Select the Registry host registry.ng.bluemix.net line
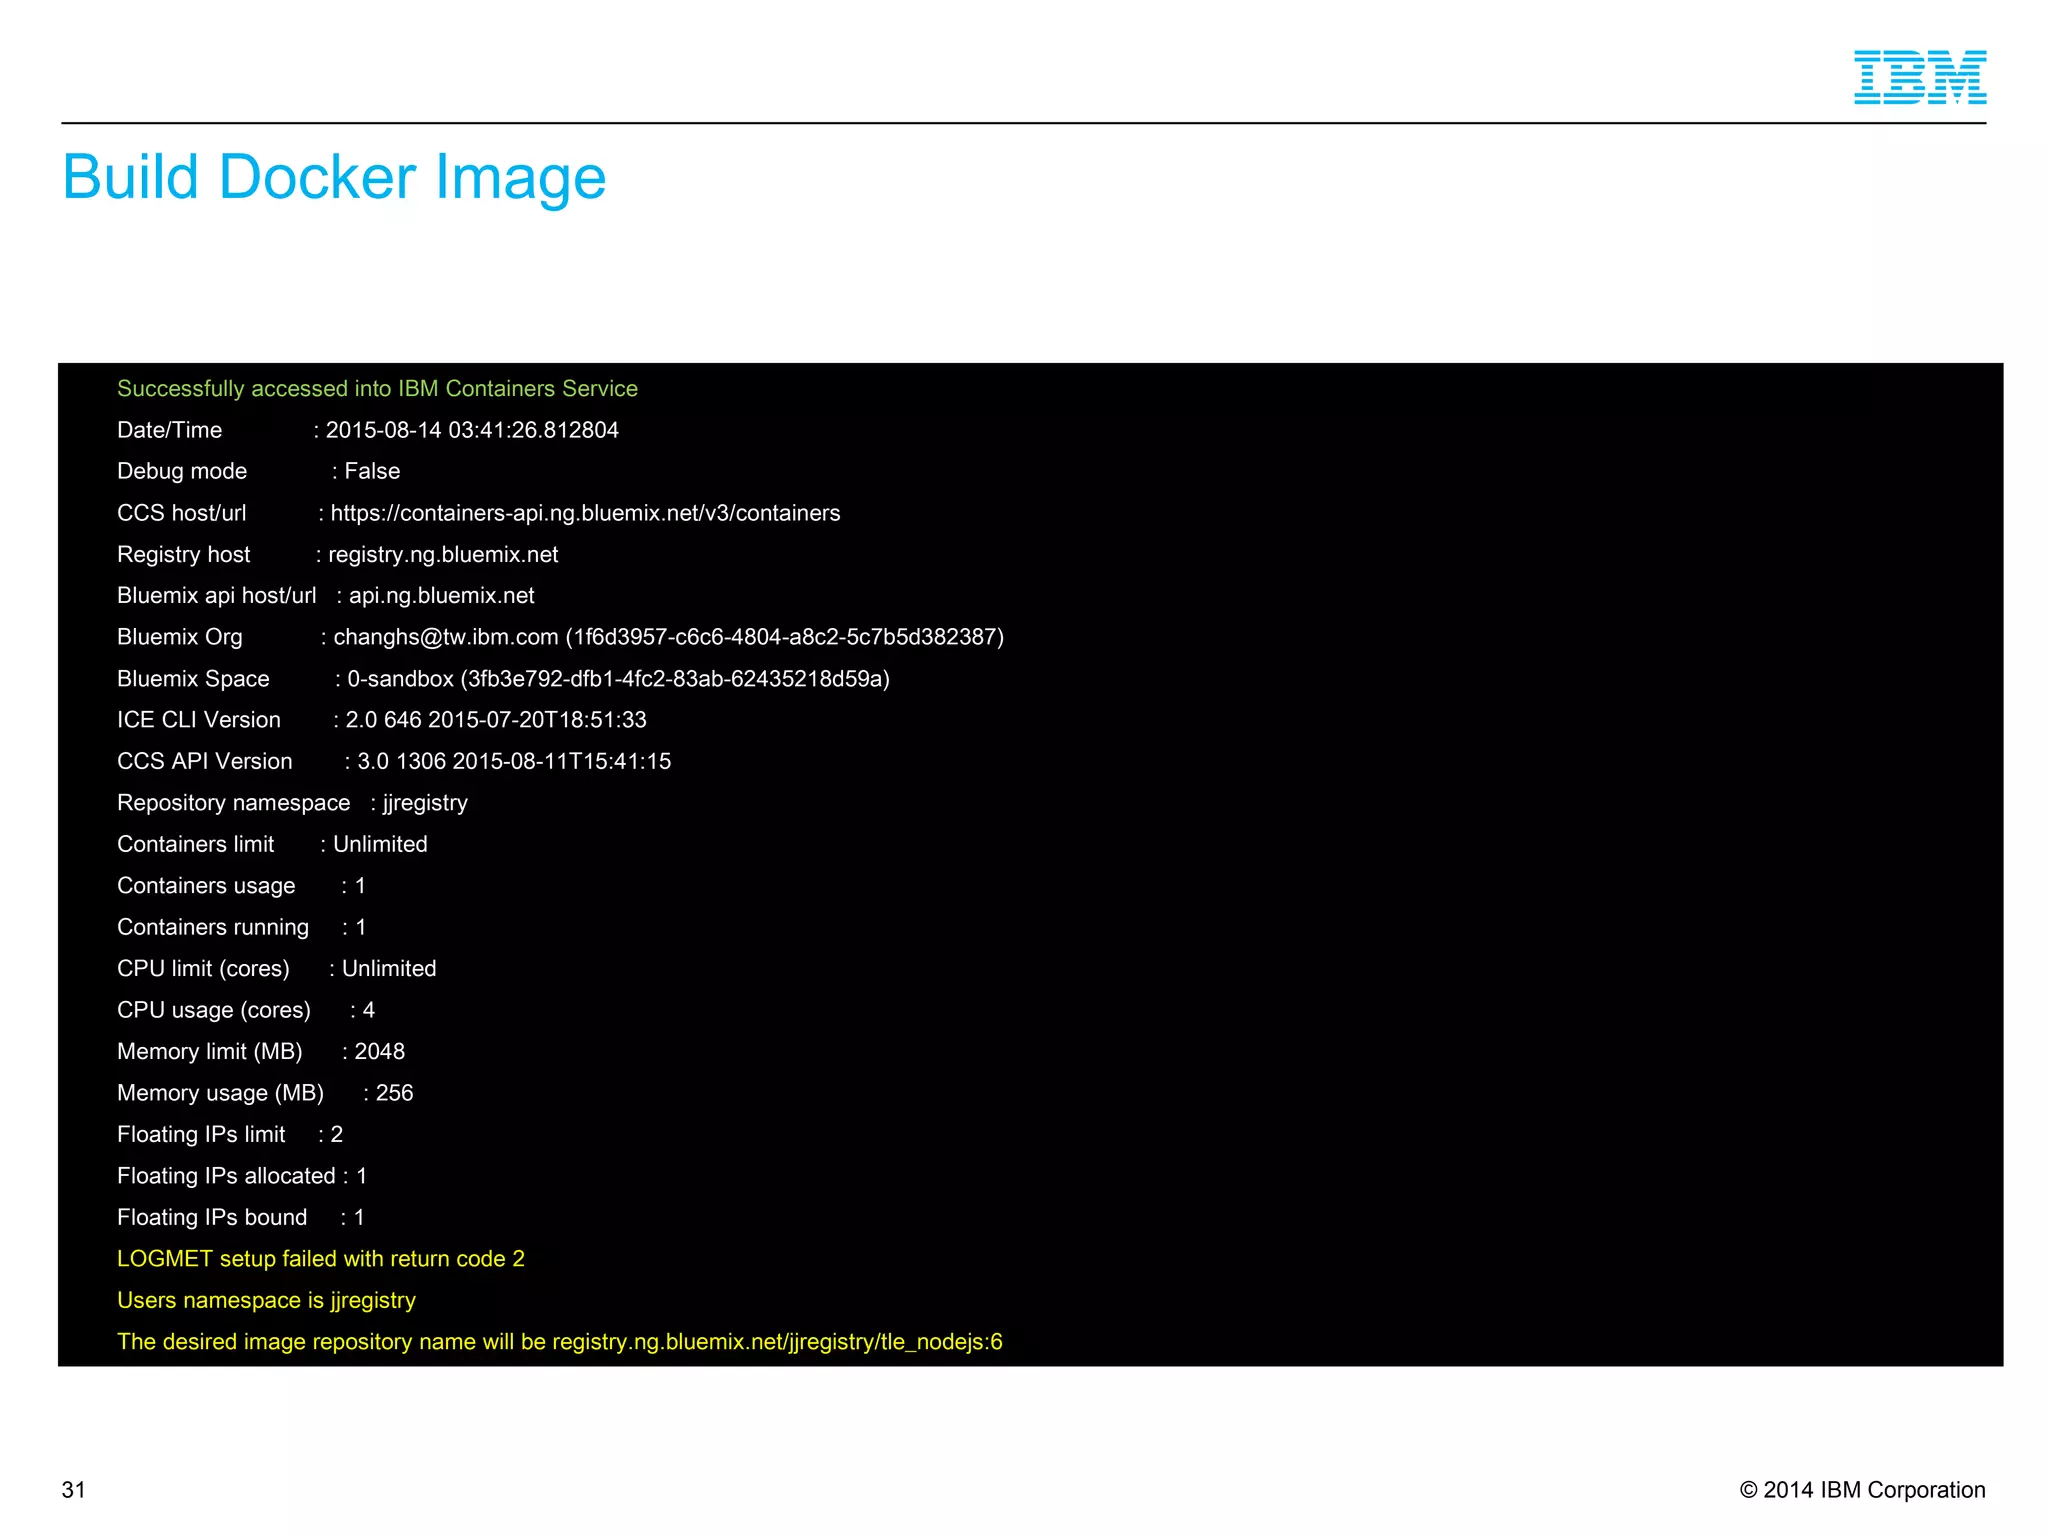This screenshot has height=1536, width=2048. click(x=337, y=555)
